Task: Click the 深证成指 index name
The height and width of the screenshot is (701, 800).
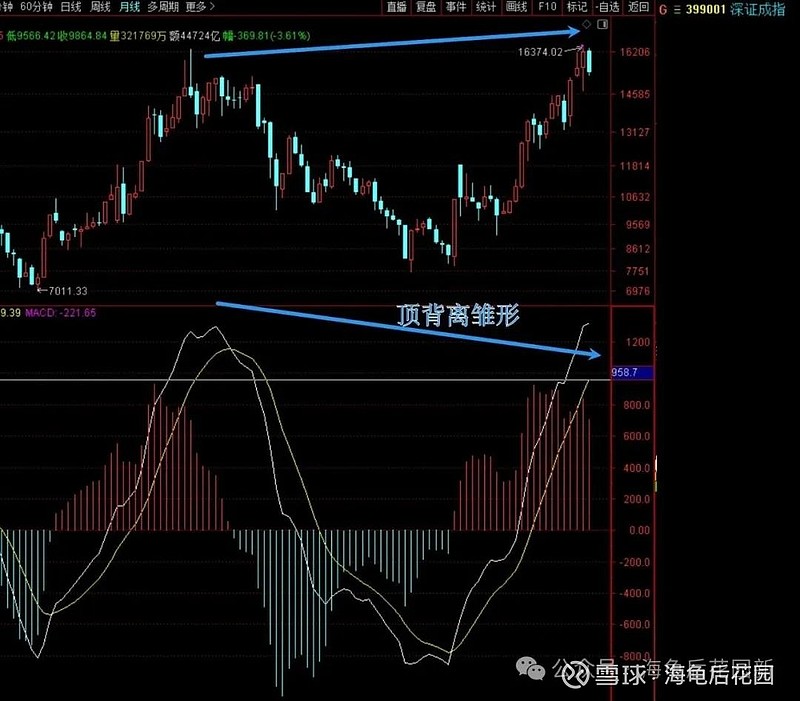Action: (x=757, y=10)
